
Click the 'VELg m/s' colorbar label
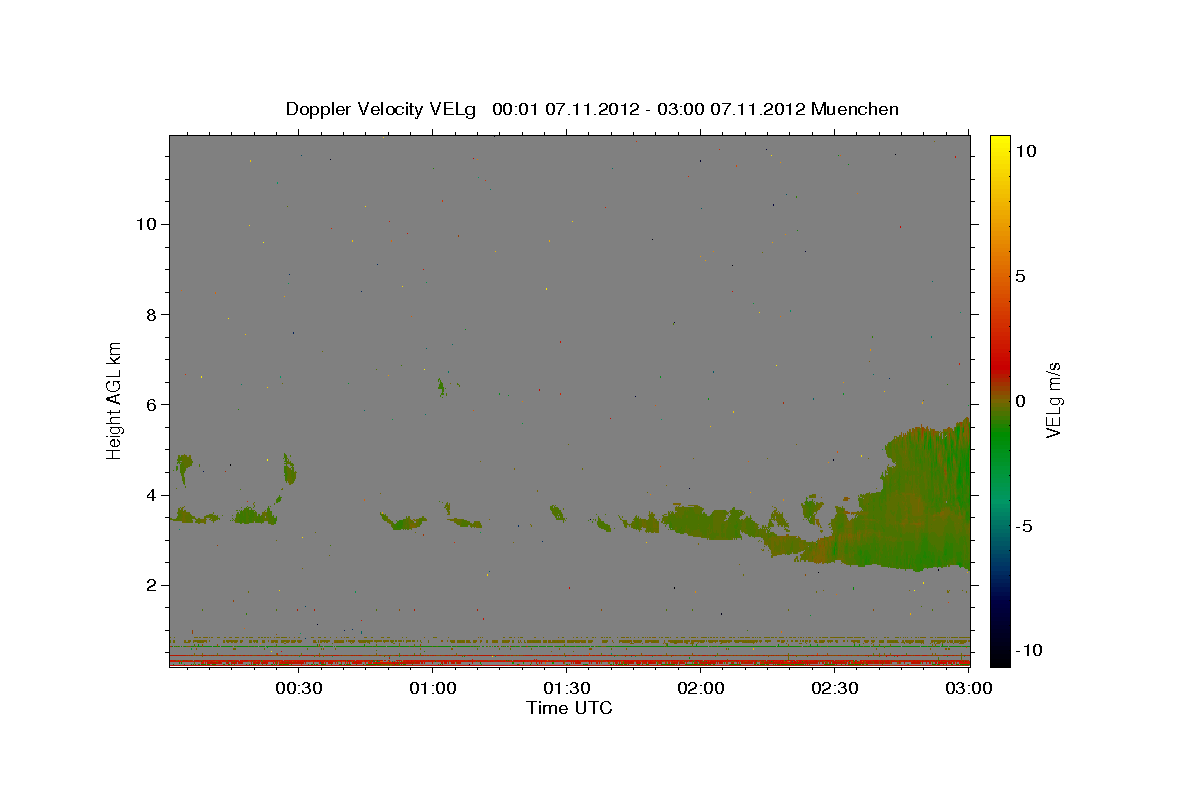[x=1053, y=401]
